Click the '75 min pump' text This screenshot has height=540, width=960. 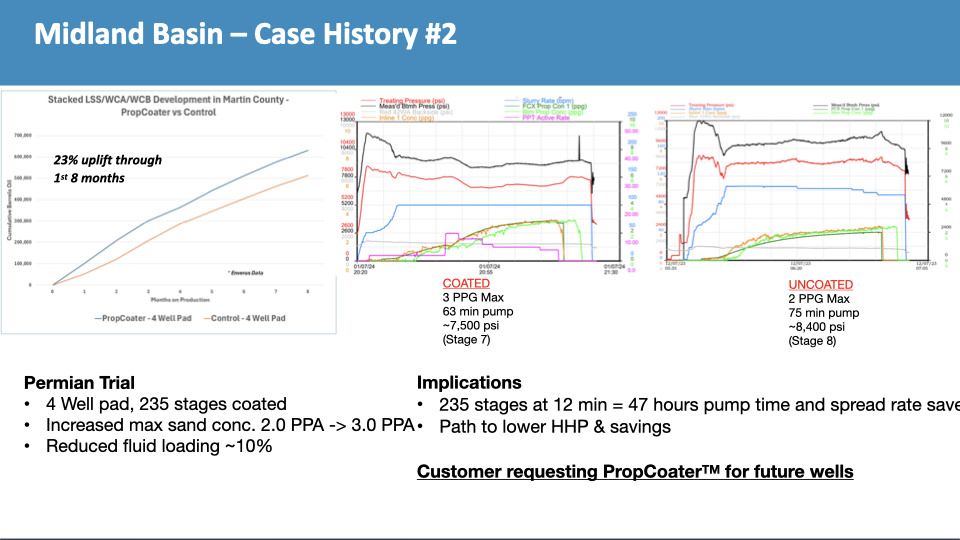pyautogui.click(x=823, y=313)
